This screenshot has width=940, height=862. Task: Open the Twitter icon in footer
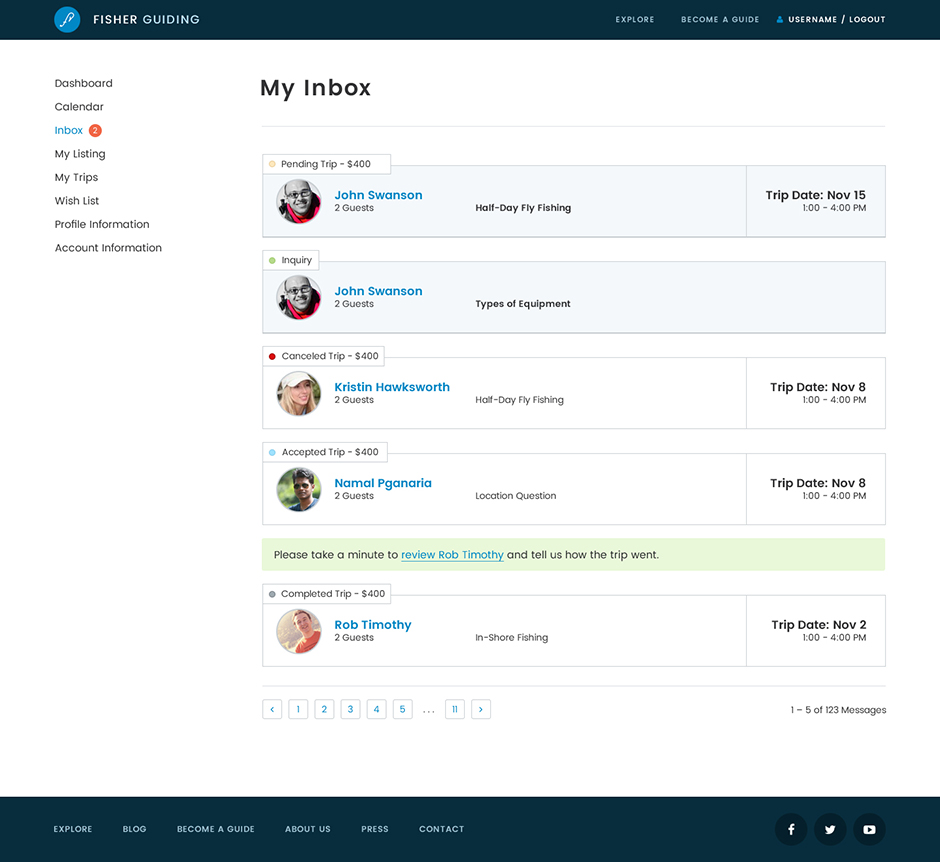[x=830, y=829]
